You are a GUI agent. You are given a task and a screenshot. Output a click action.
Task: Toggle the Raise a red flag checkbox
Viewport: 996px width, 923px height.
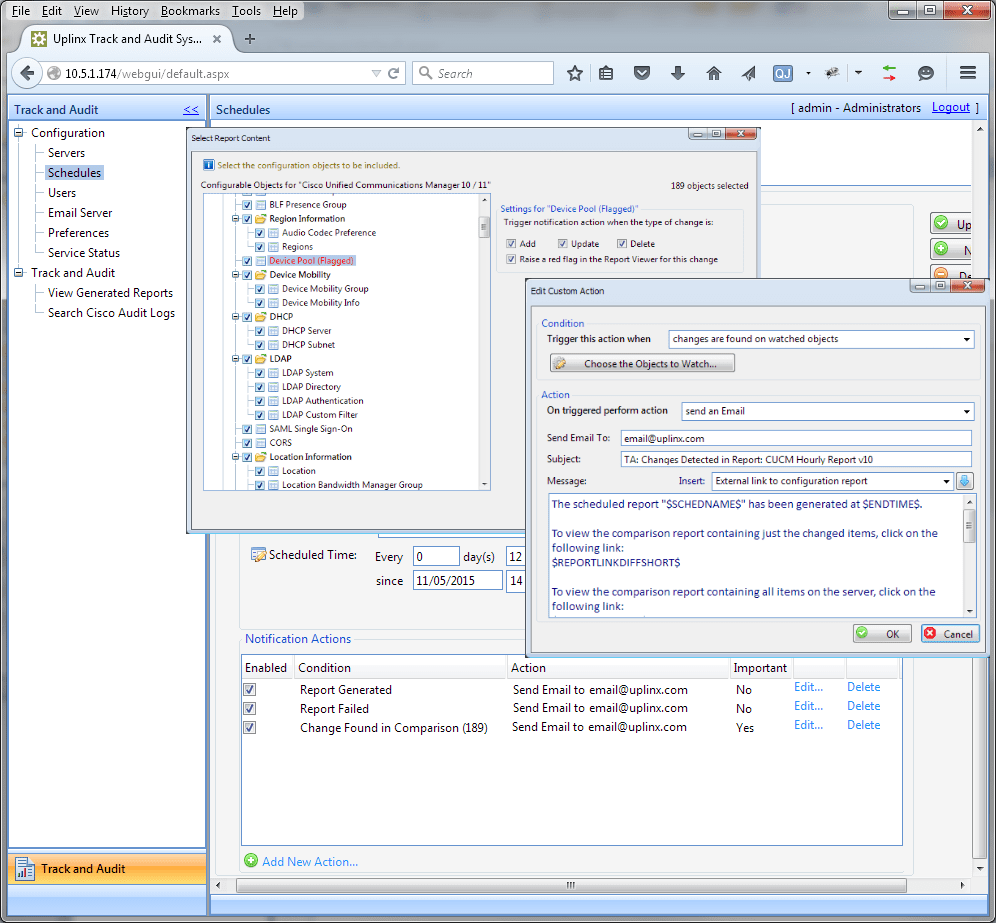pos(511,259)
